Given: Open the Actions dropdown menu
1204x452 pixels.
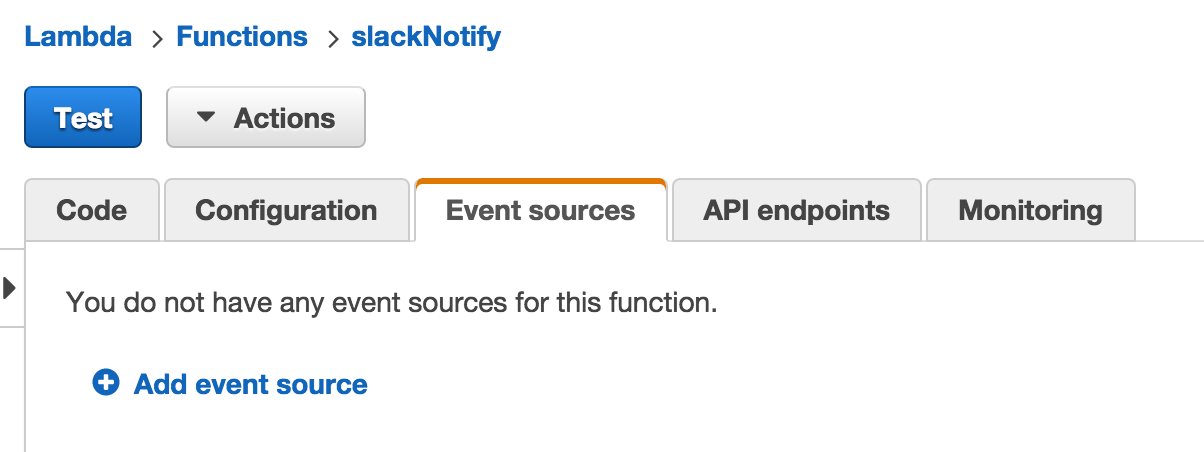Looking at the screenshot, I should [x=266, y=118].
